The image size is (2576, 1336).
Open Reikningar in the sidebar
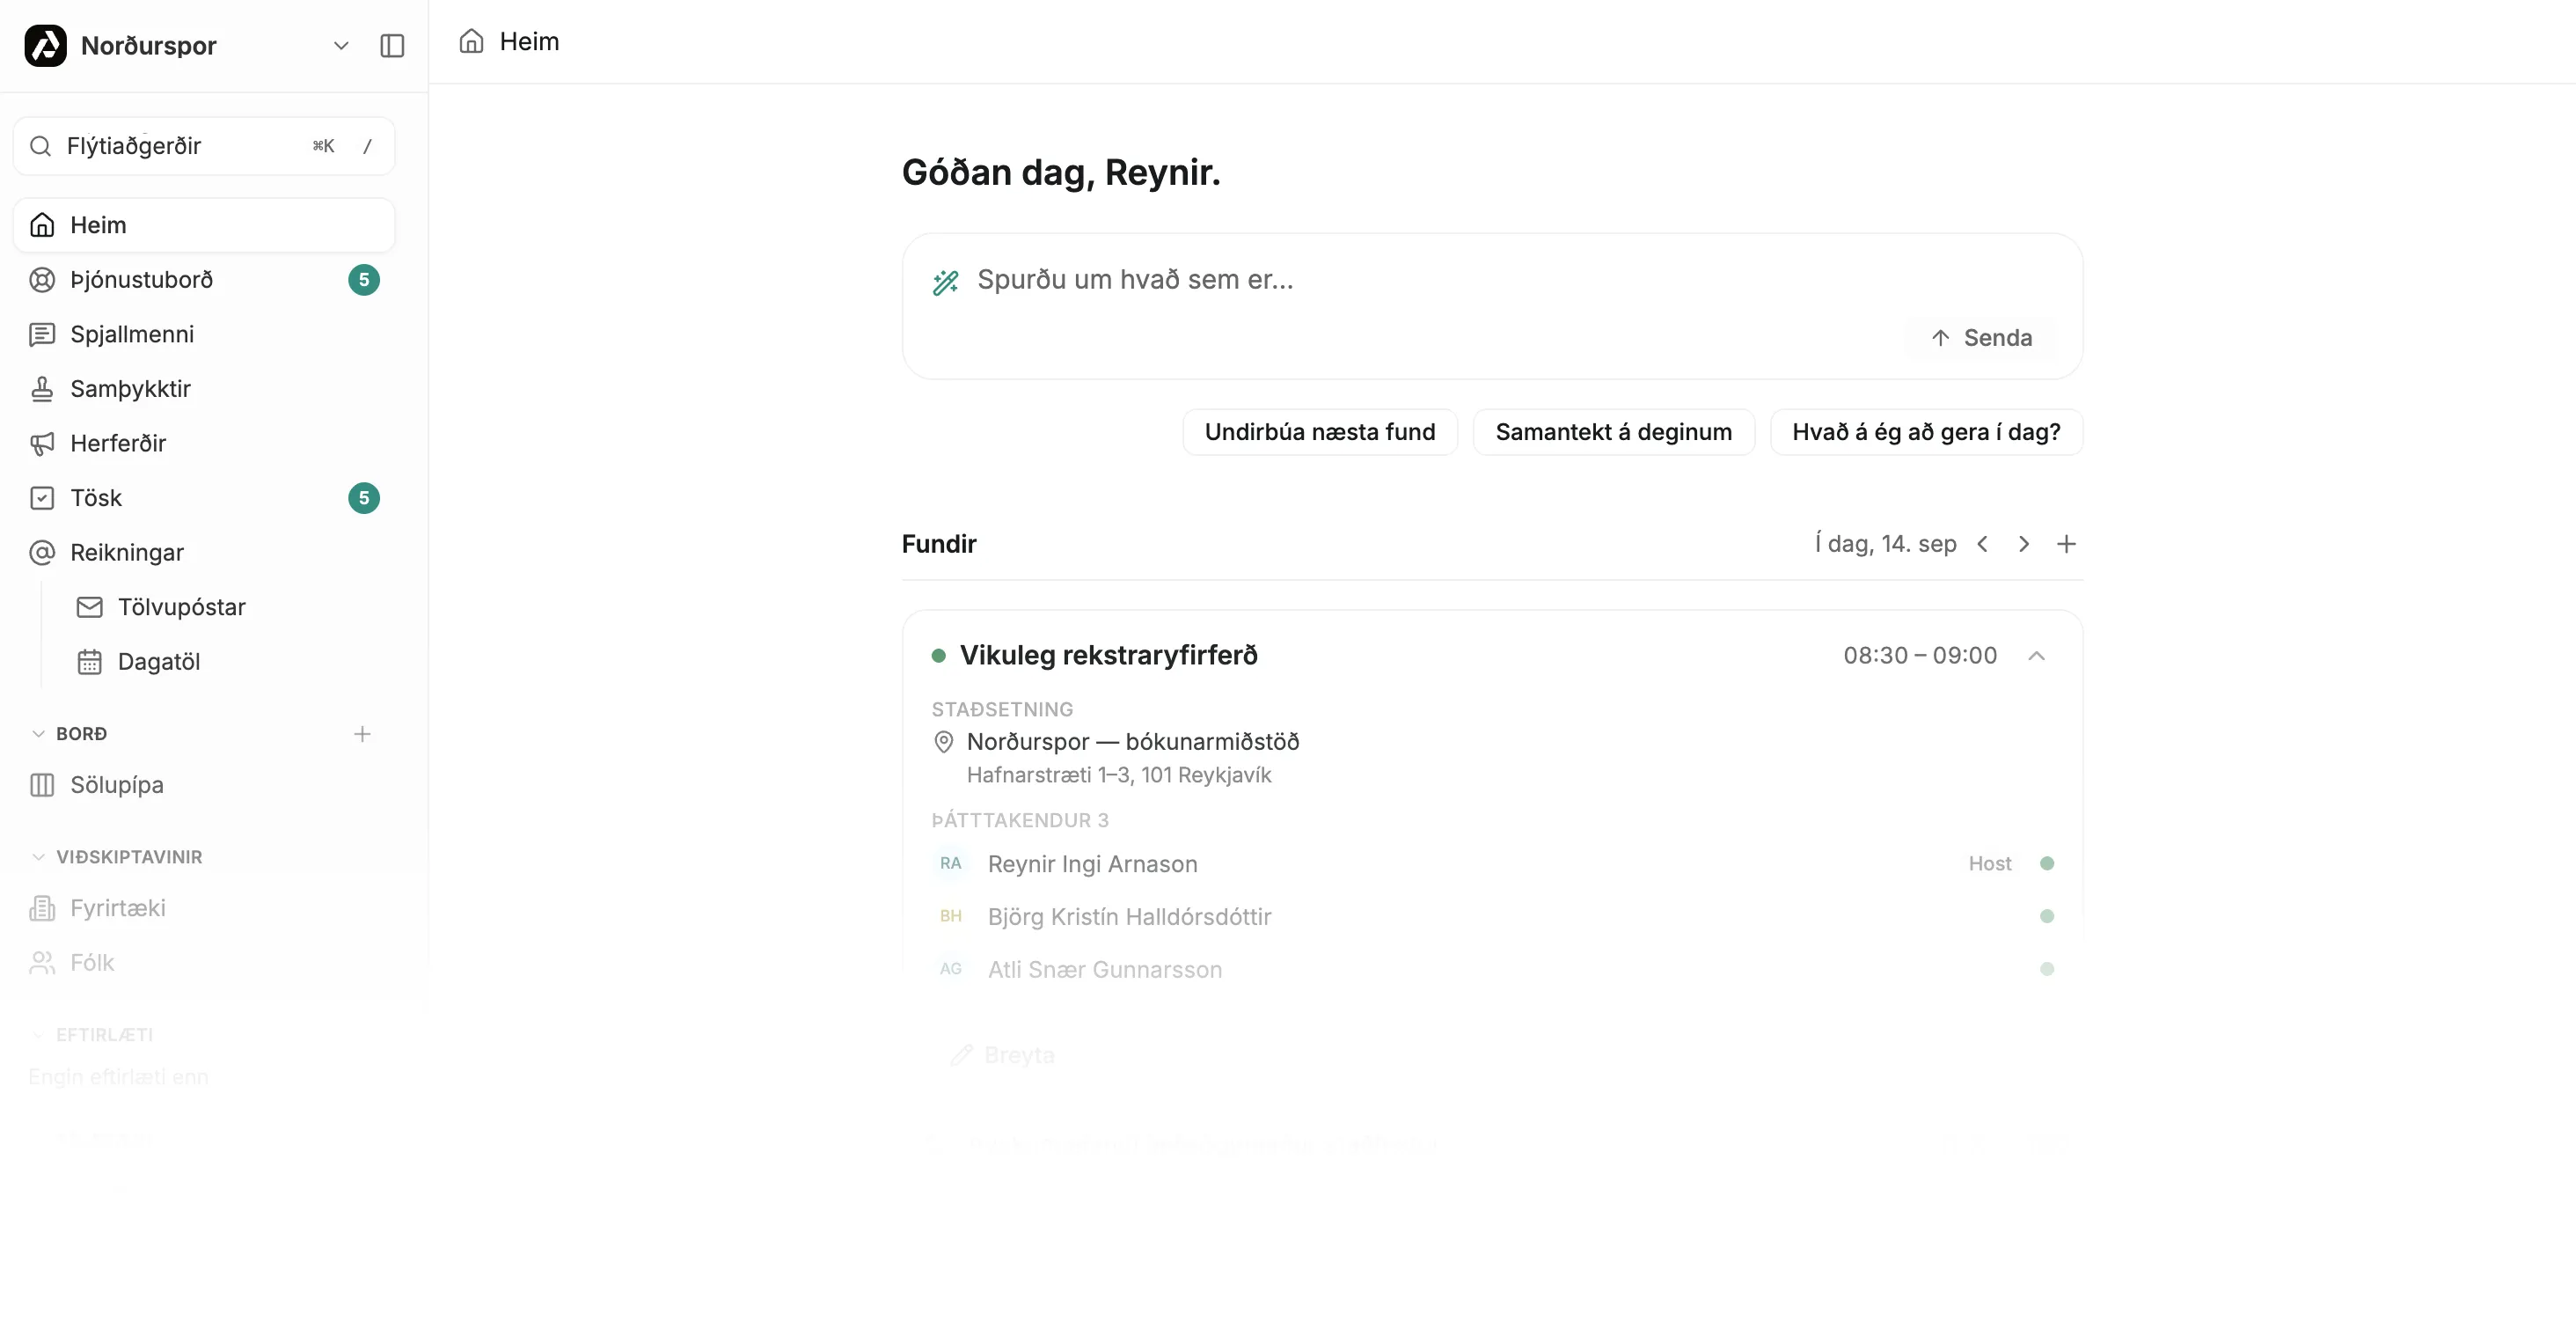click(x=204, y=552)
